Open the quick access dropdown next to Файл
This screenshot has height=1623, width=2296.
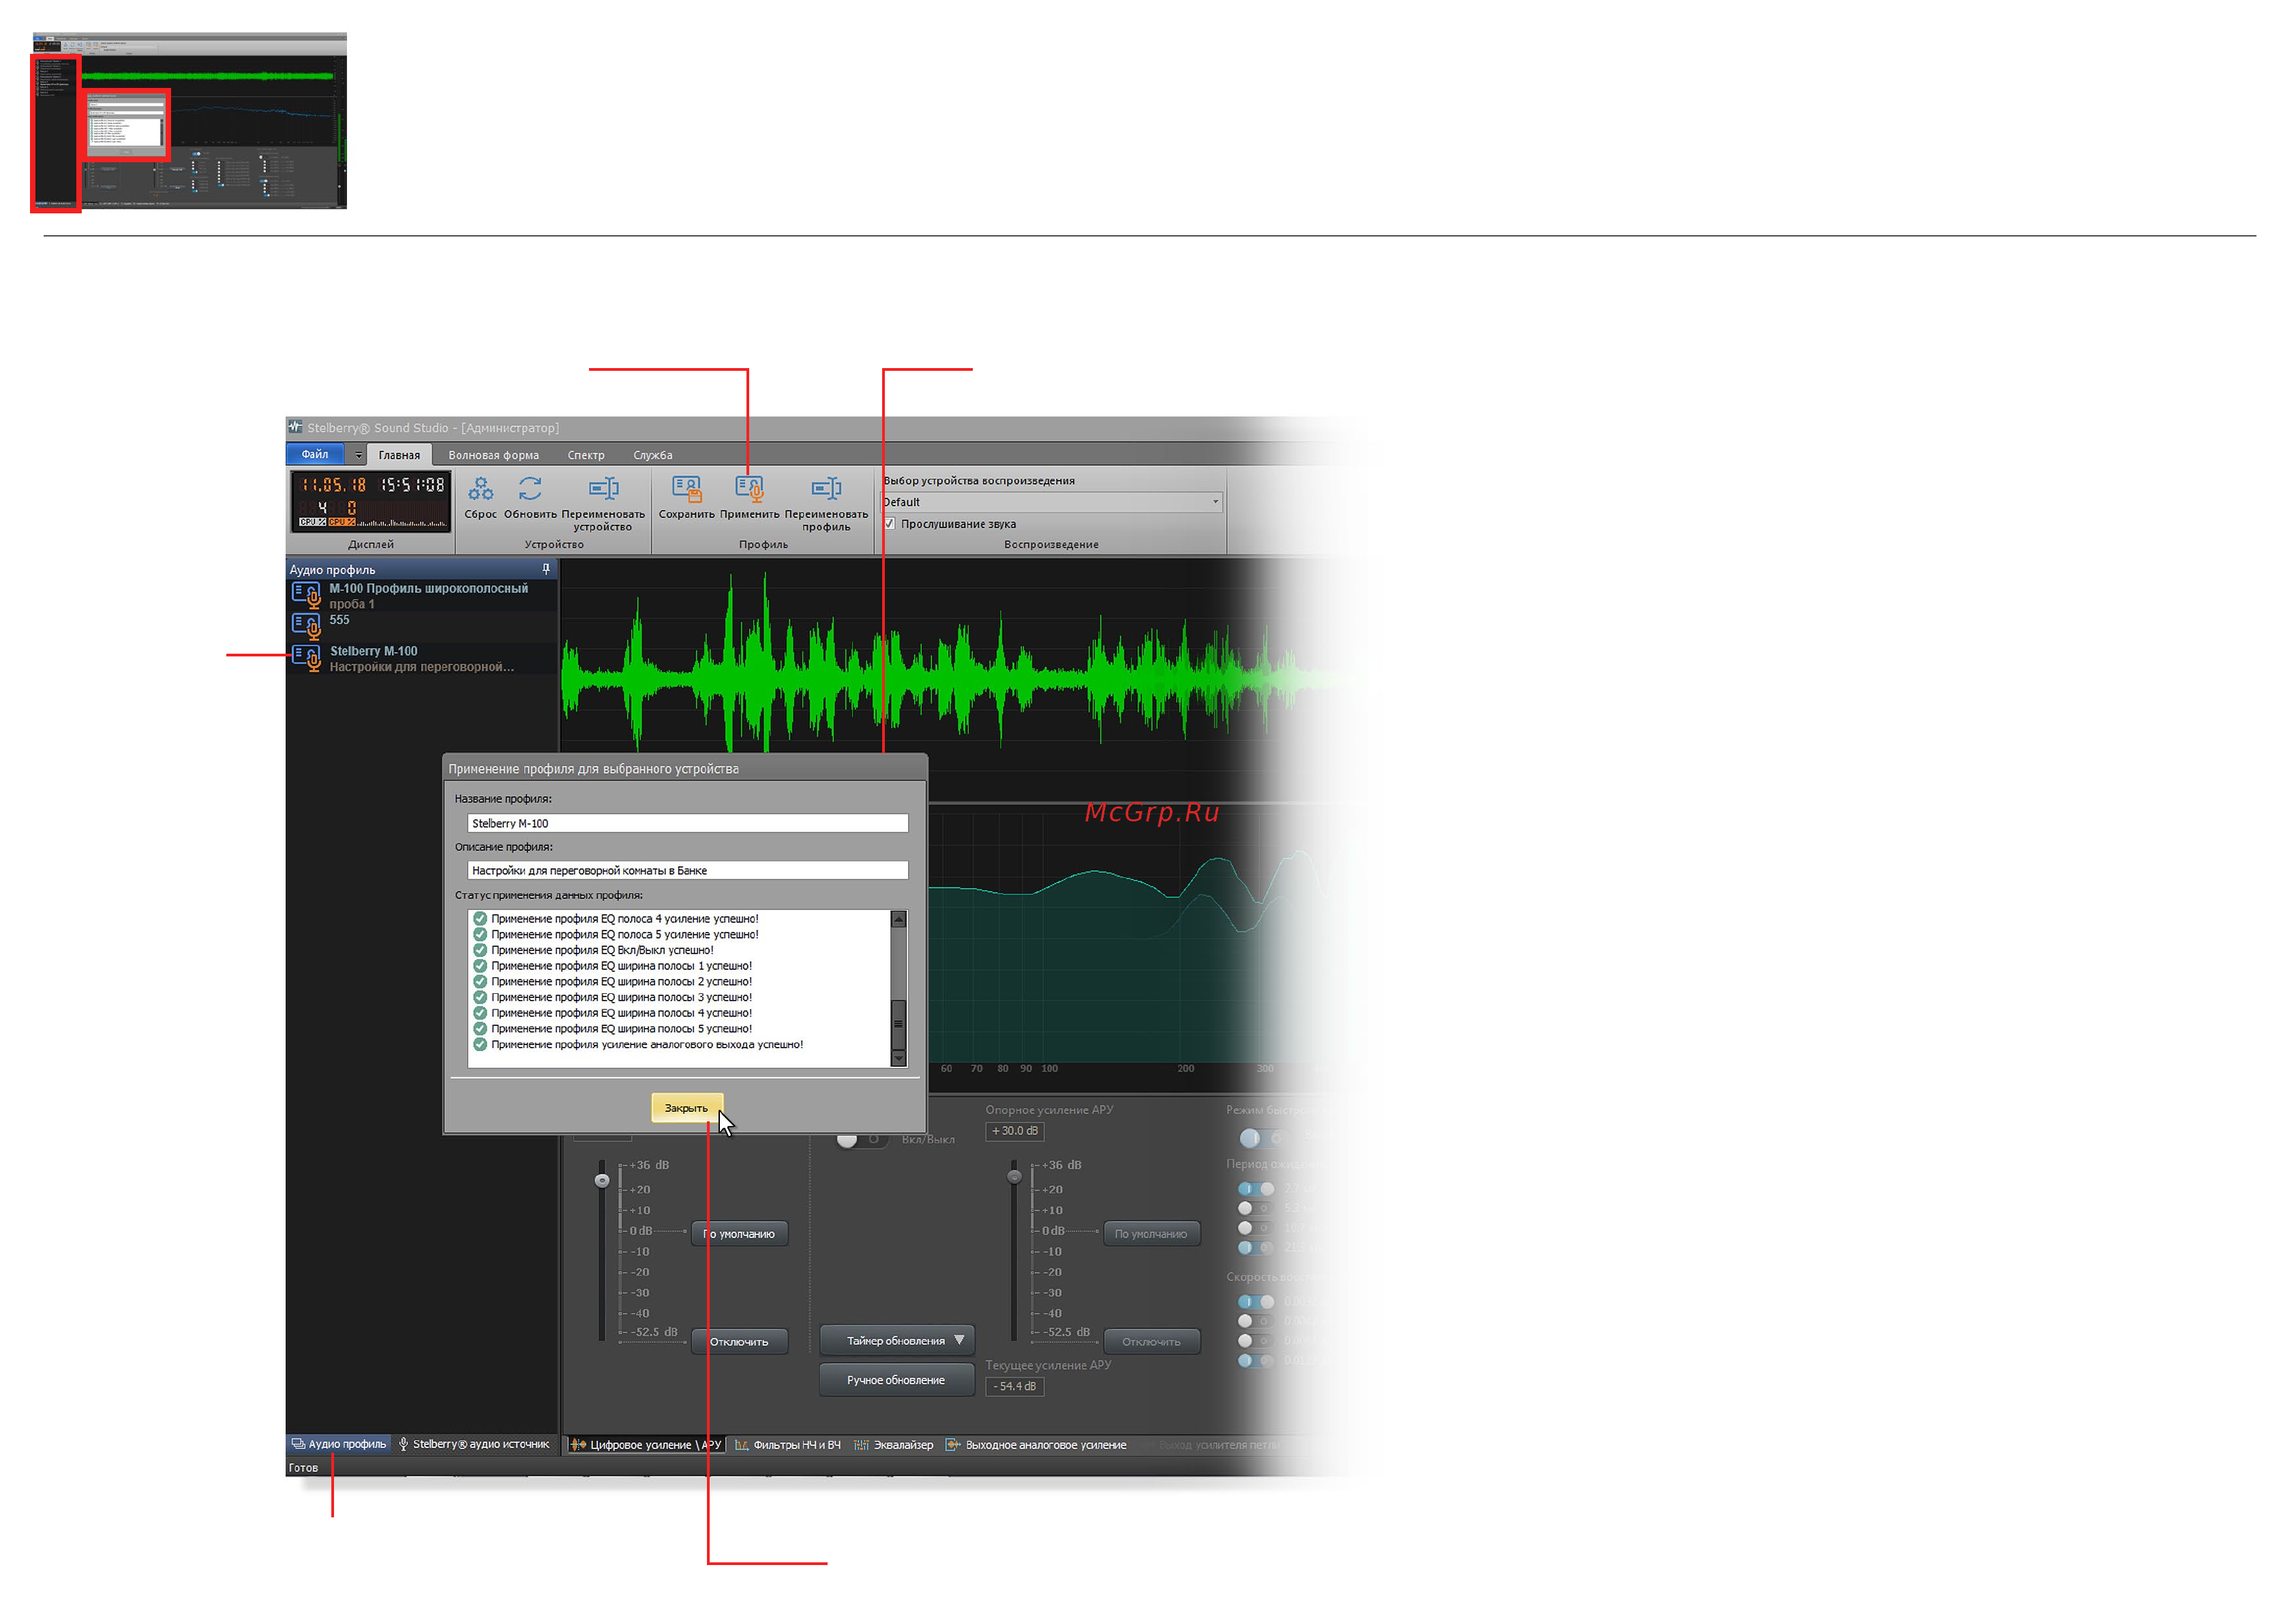pos(358,455)
